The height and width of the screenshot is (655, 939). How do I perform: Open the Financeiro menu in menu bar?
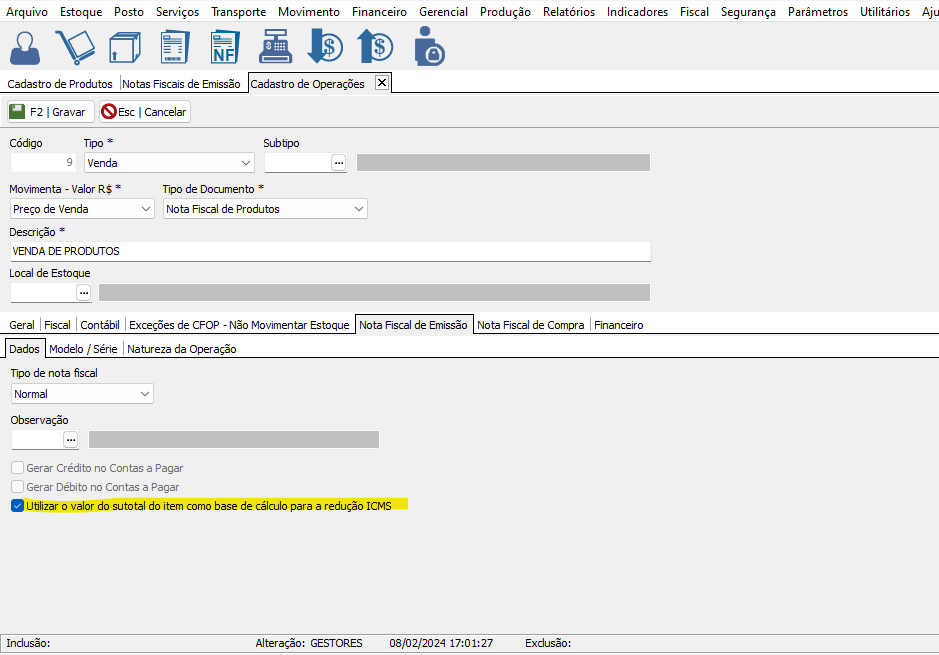[379, 12]
